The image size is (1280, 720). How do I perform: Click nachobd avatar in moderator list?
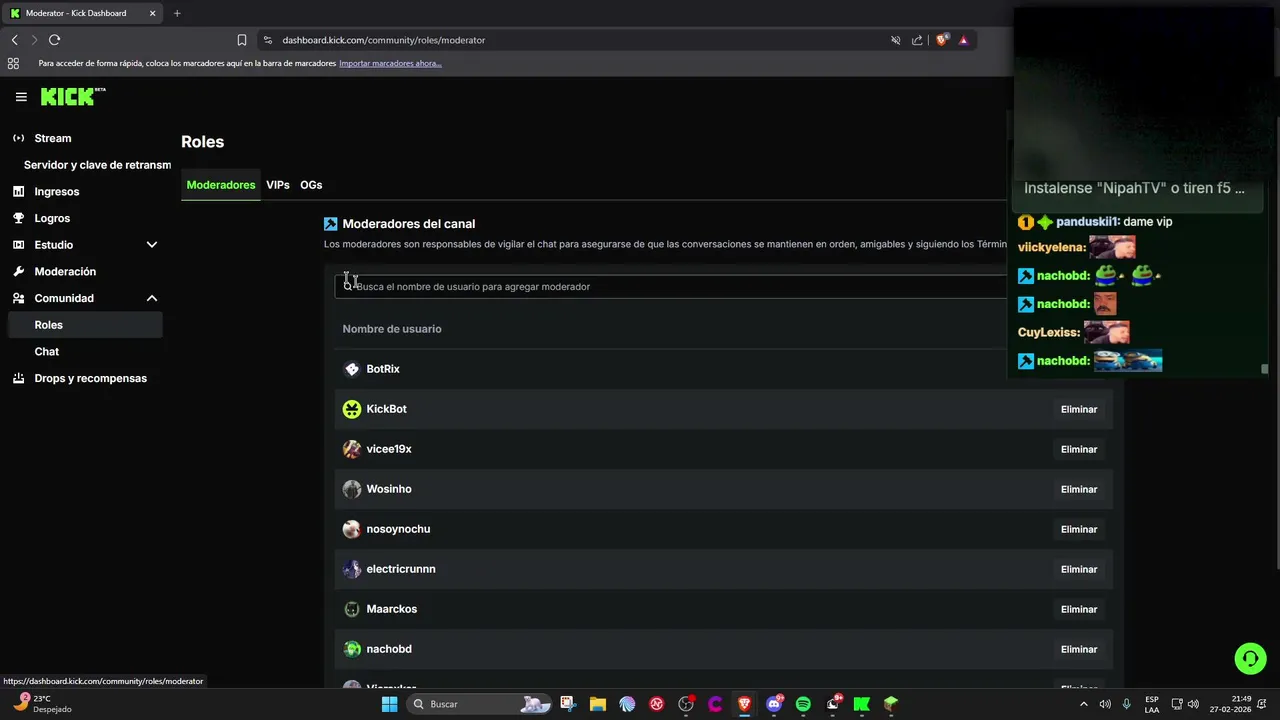(352, 649)
